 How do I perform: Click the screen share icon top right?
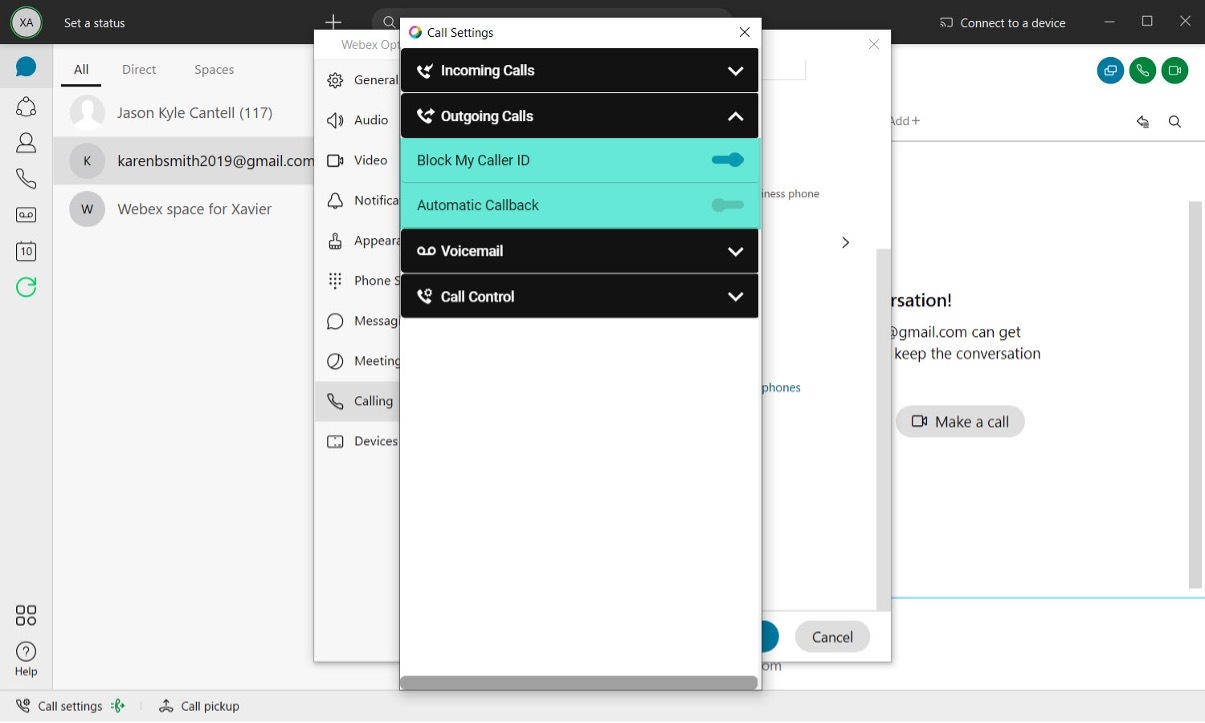pyautogui.click(x=1110, y=70)
